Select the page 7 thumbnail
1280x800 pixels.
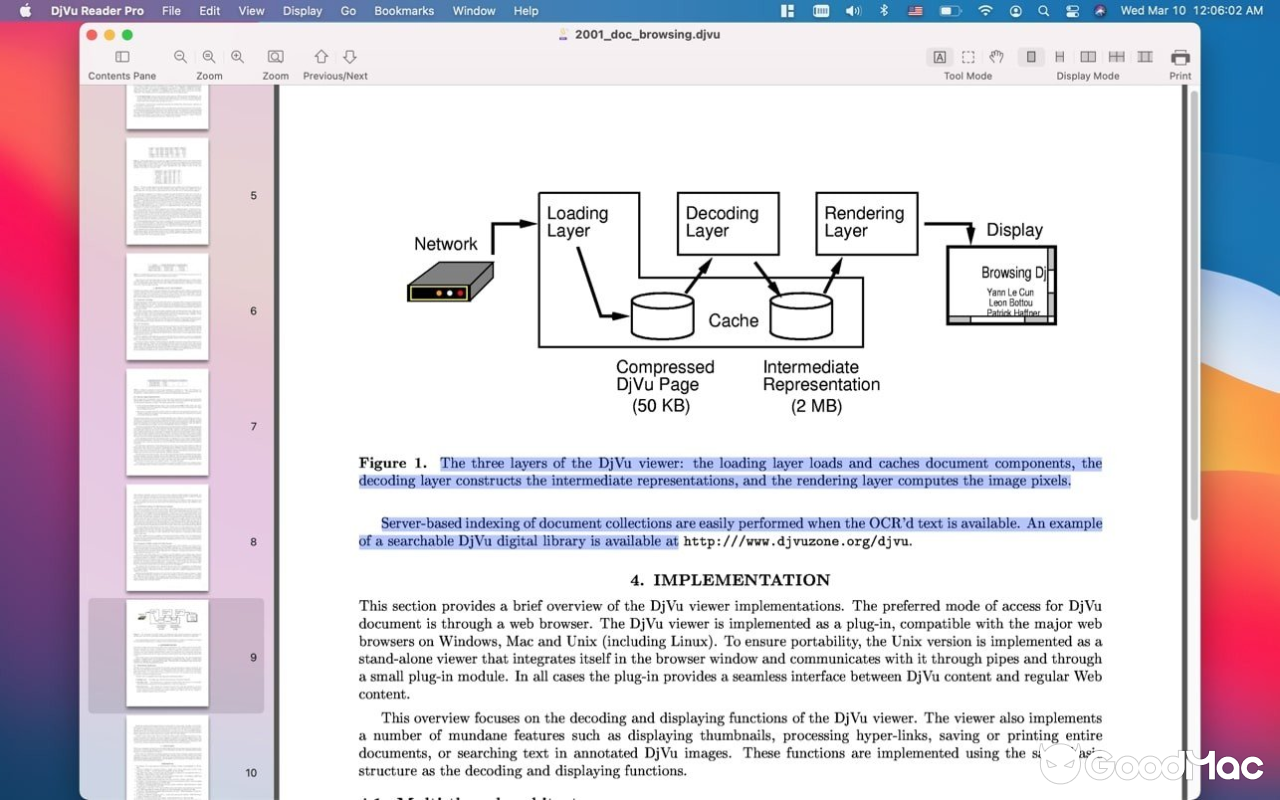tap(167, 422)
